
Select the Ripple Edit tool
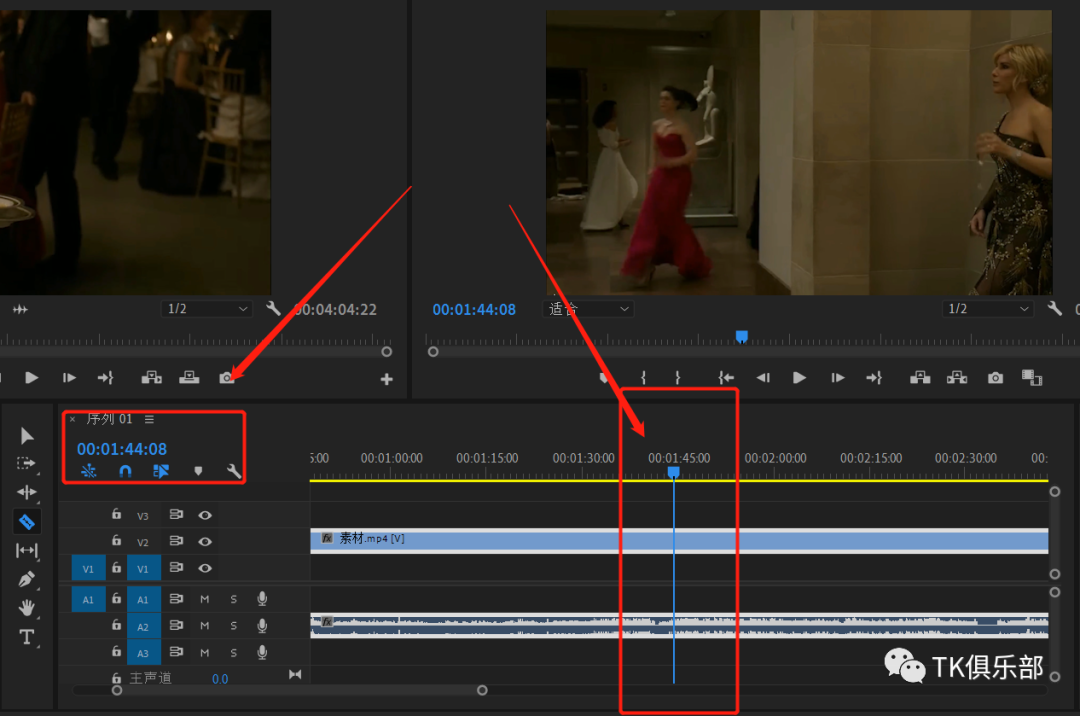27,492
